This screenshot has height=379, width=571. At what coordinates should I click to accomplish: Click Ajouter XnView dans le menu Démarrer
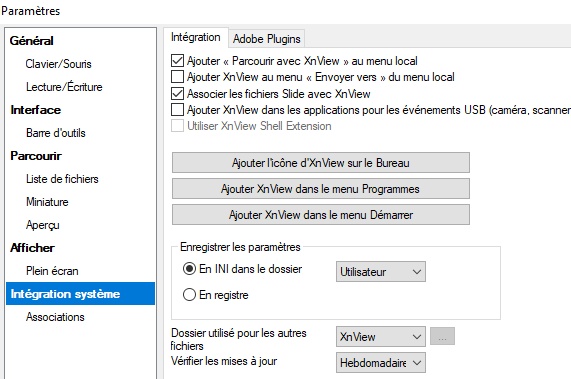click(321, 215)
